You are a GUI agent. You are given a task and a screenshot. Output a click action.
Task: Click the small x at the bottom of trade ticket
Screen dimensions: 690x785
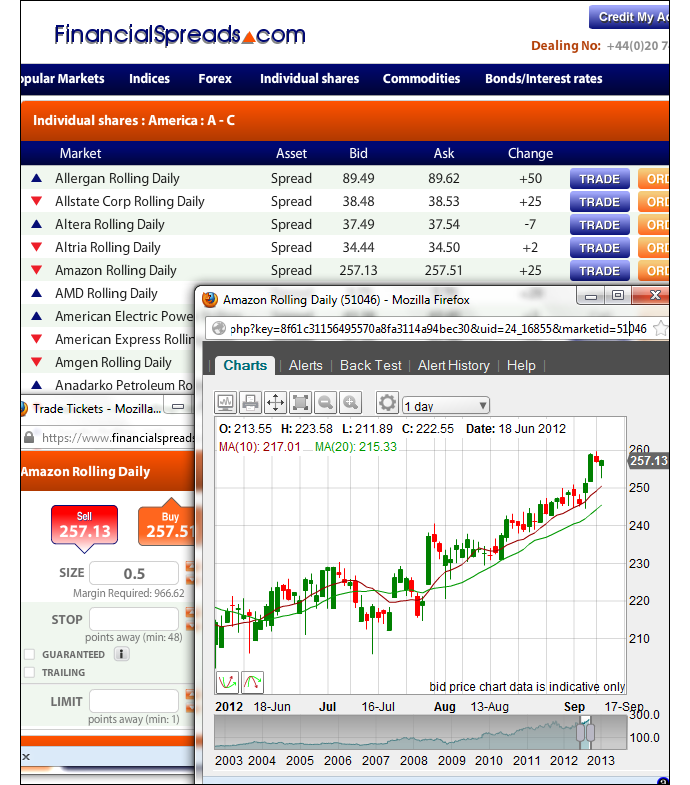pos(27,756)
